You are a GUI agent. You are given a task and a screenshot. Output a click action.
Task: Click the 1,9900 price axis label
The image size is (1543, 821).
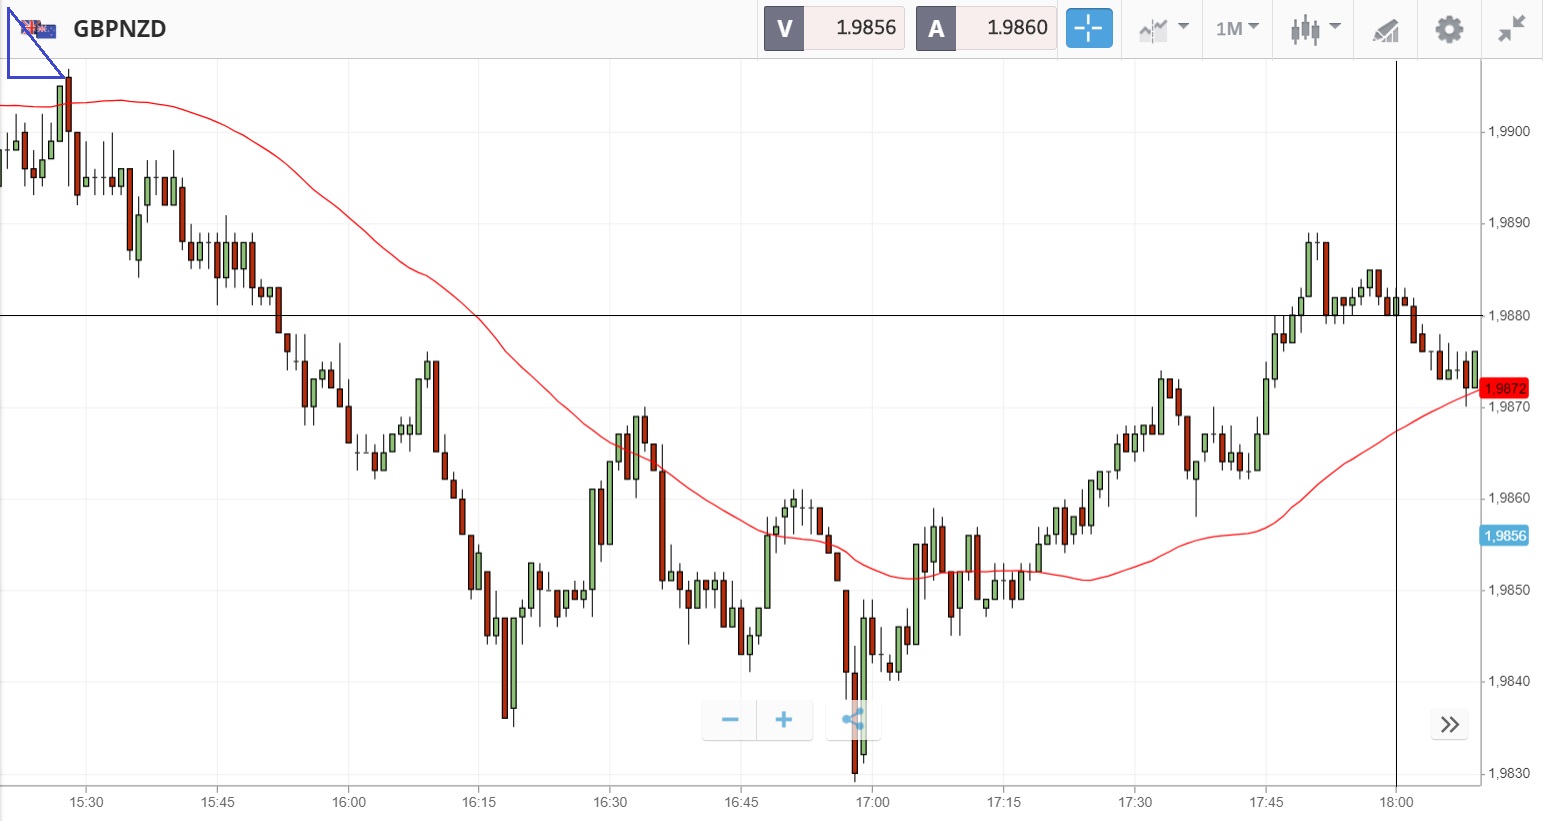(x=1509, y=131)
